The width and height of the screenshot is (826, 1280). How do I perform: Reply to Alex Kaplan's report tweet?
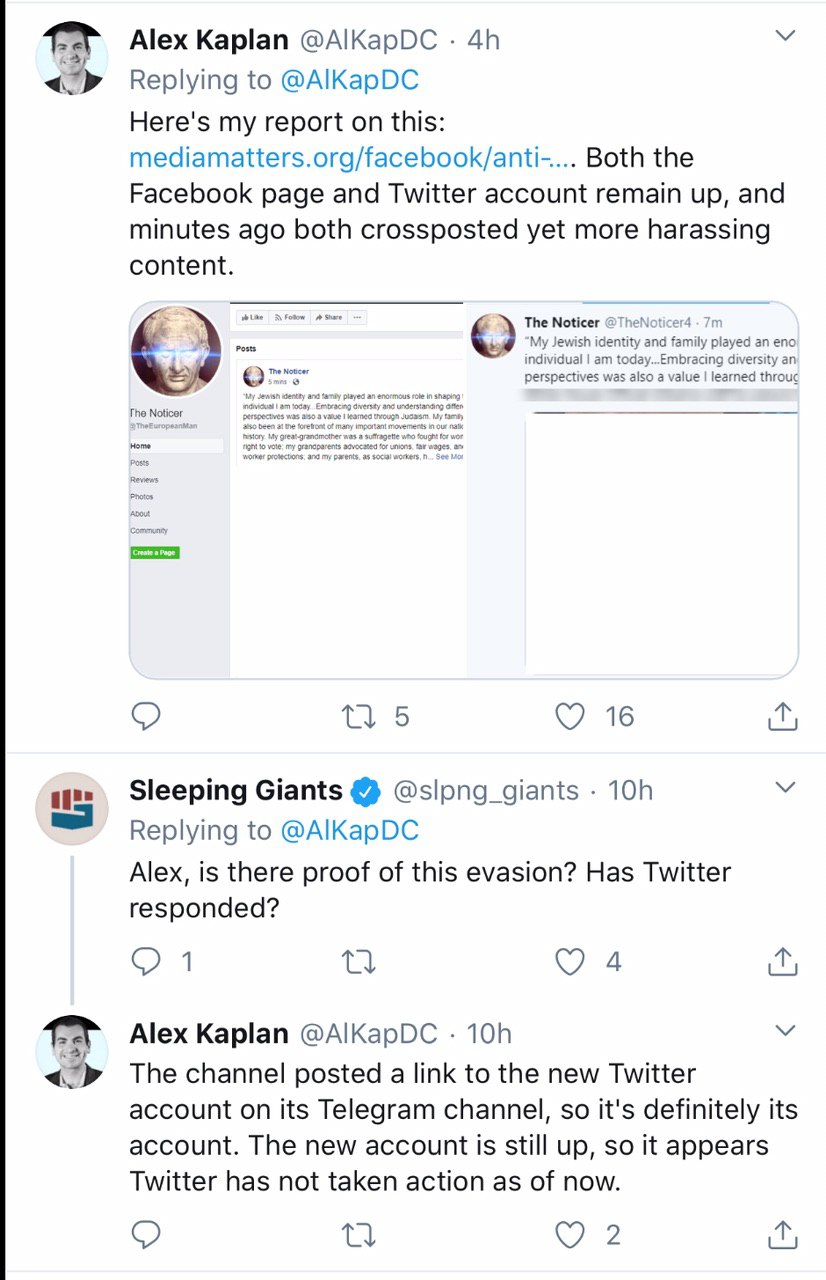click(147, 716)
